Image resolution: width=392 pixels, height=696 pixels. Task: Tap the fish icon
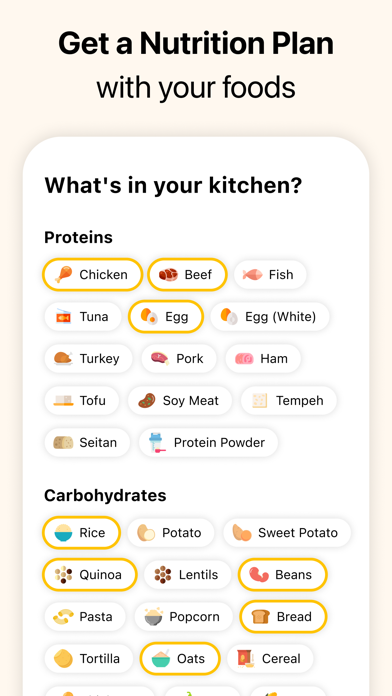pos(252,274)
